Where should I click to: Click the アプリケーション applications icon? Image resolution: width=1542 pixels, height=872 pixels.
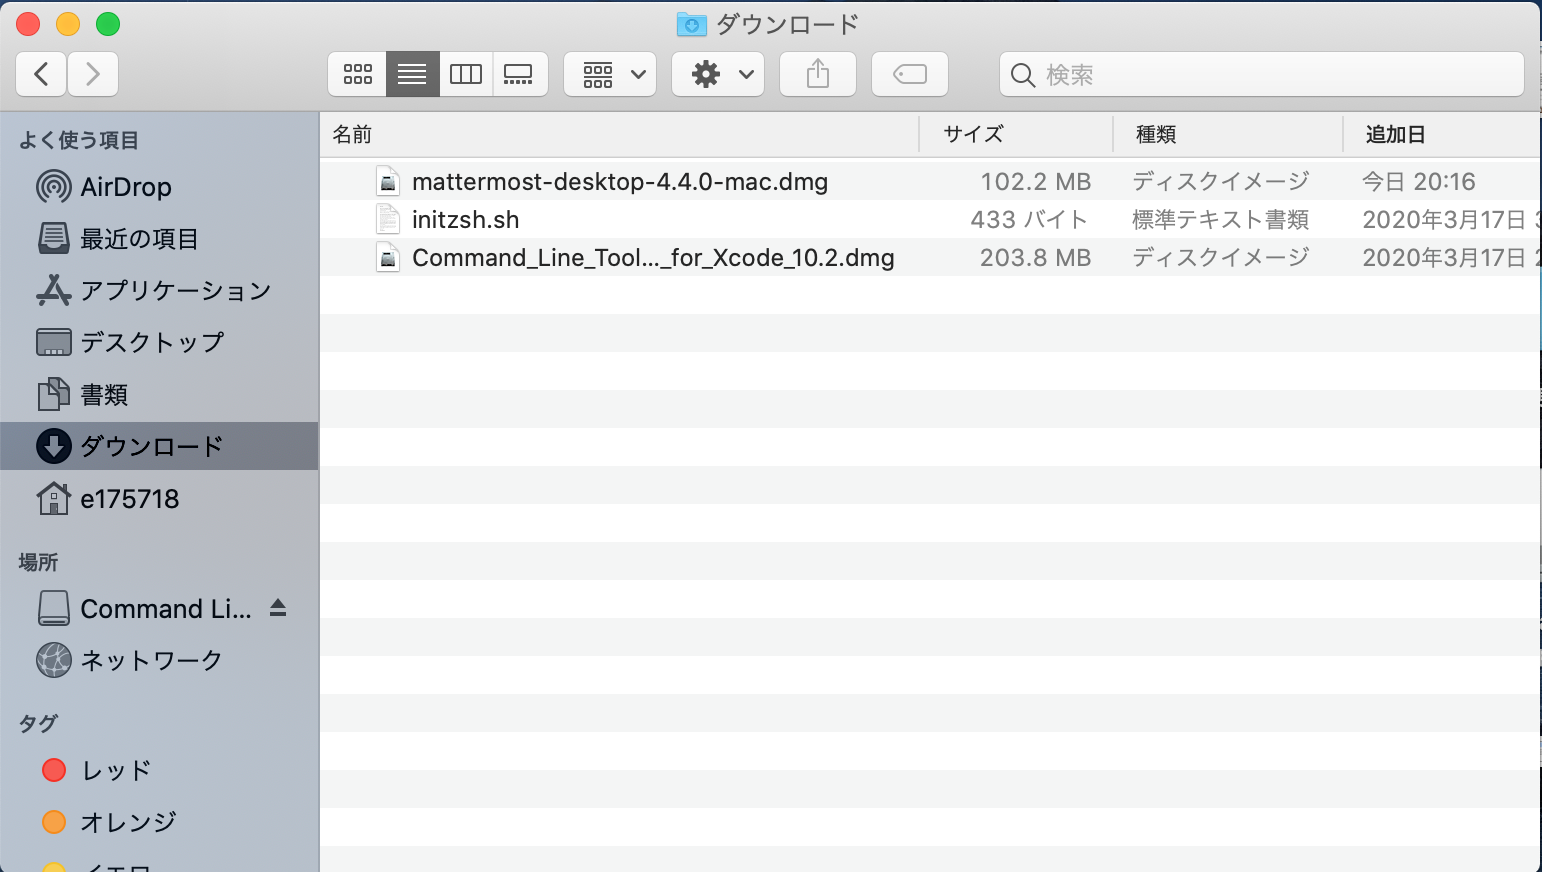(x=53, y=290)
